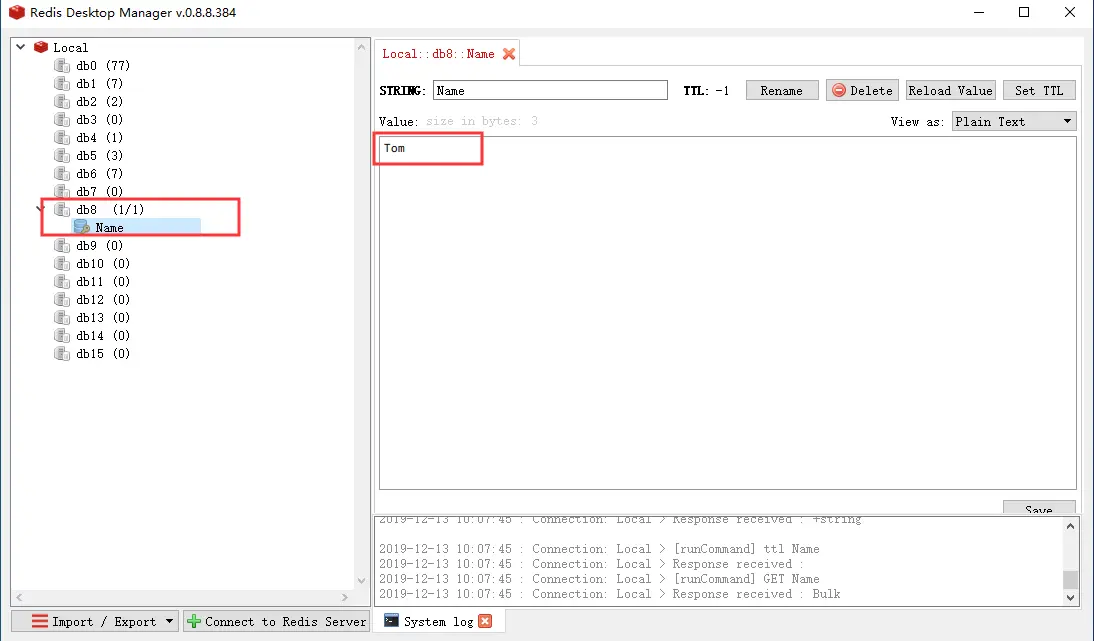Click the db1 database icon
The width and height of the screenshot is (1094, 641).
62,84
